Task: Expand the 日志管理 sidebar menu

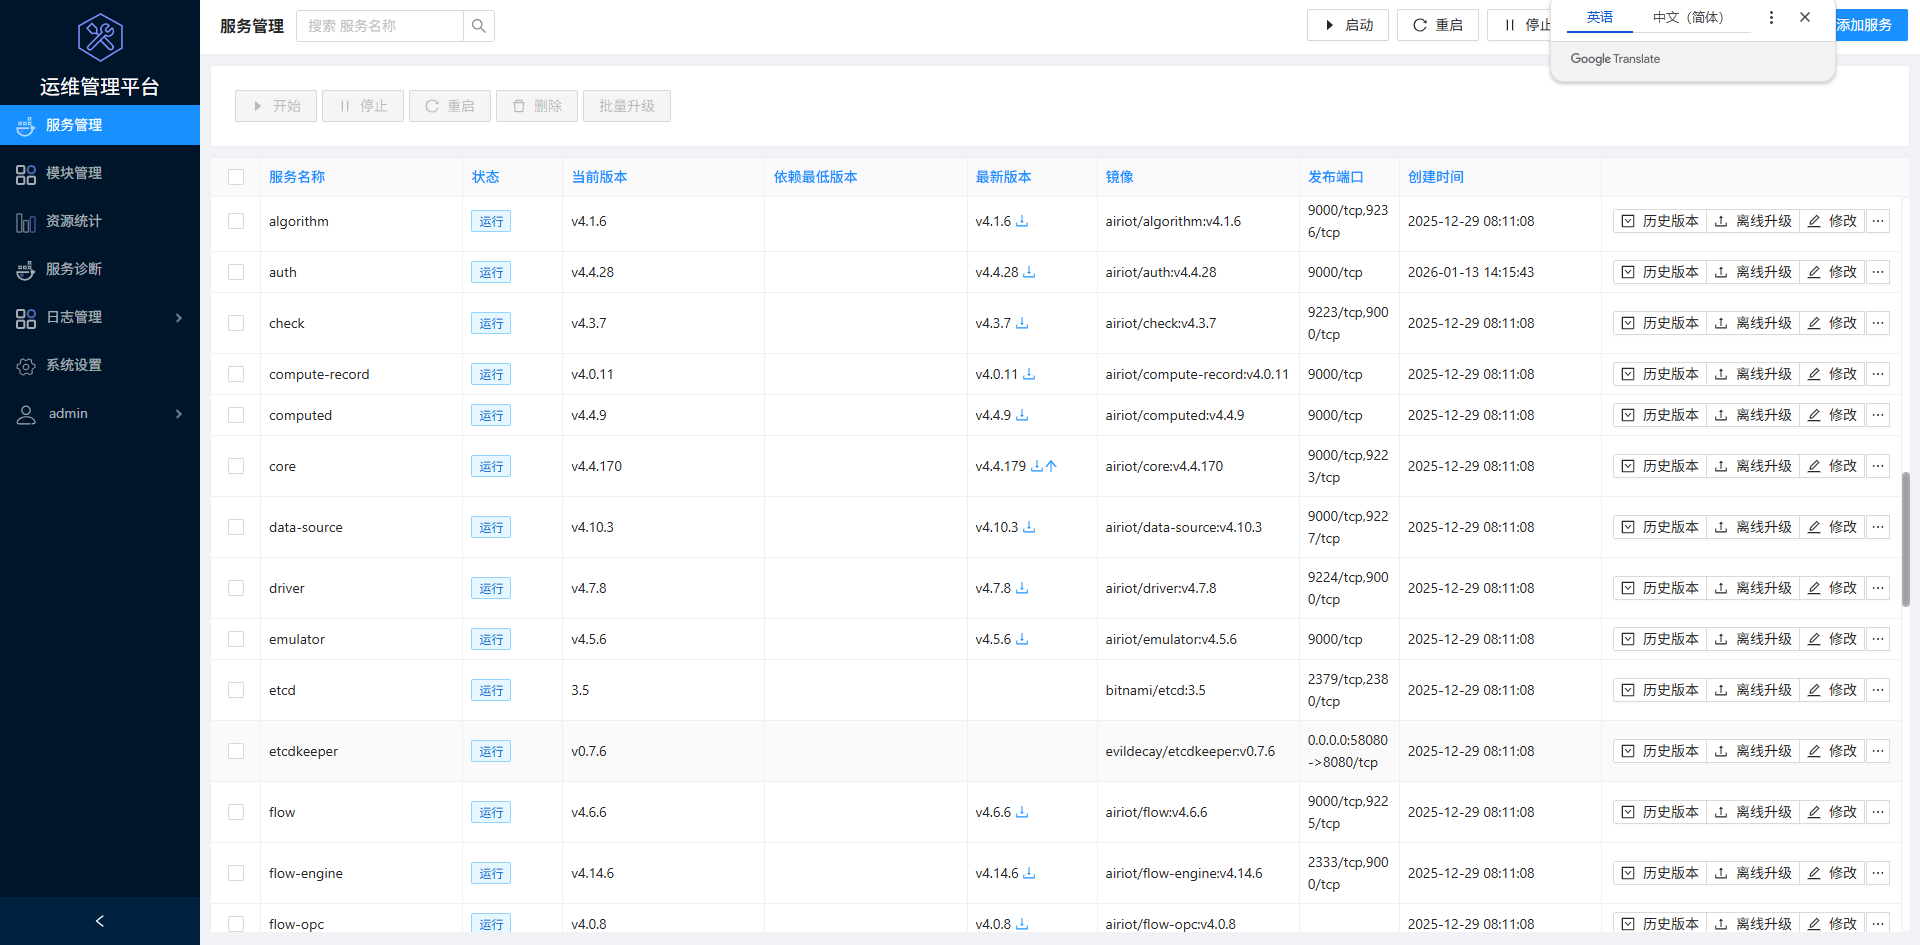Action: click(100, 317)
